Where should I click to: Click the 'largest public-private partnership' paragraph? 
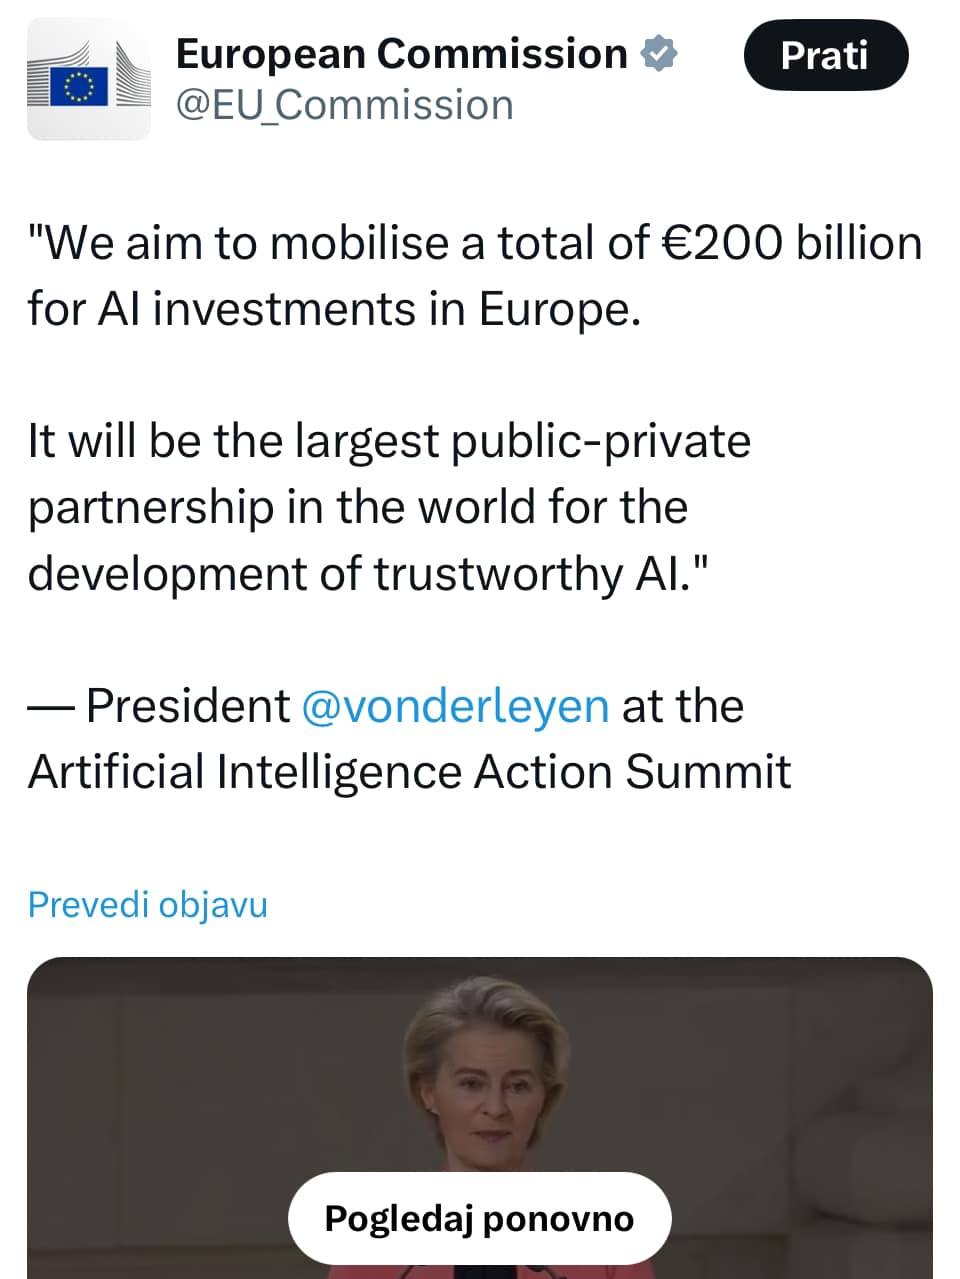click(x=389, y=507)
